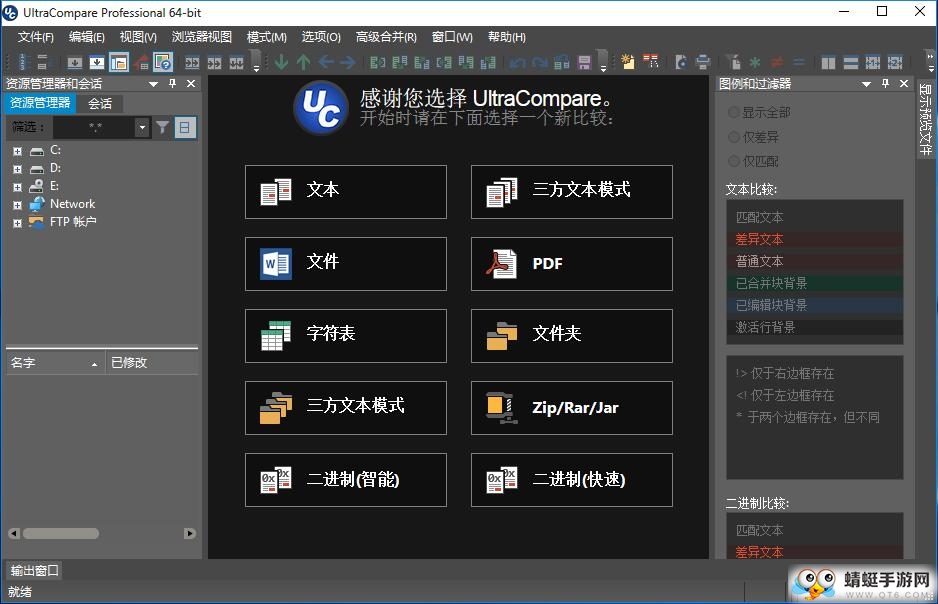
Task: Expand the E: drive node
Action: [17, 187]
